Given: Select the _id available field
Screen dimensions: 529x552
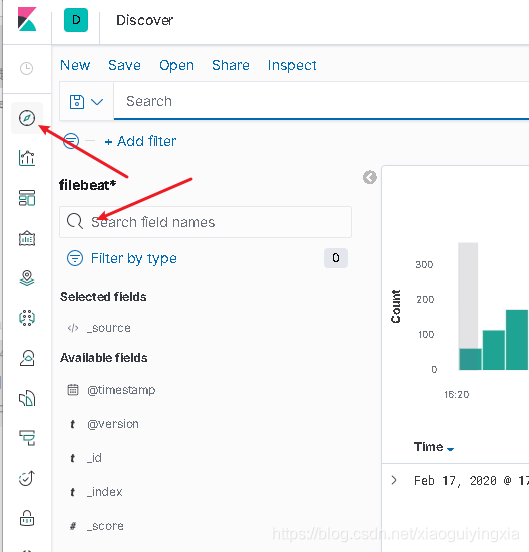Looking at the screenshot, I should coord(94,458).
